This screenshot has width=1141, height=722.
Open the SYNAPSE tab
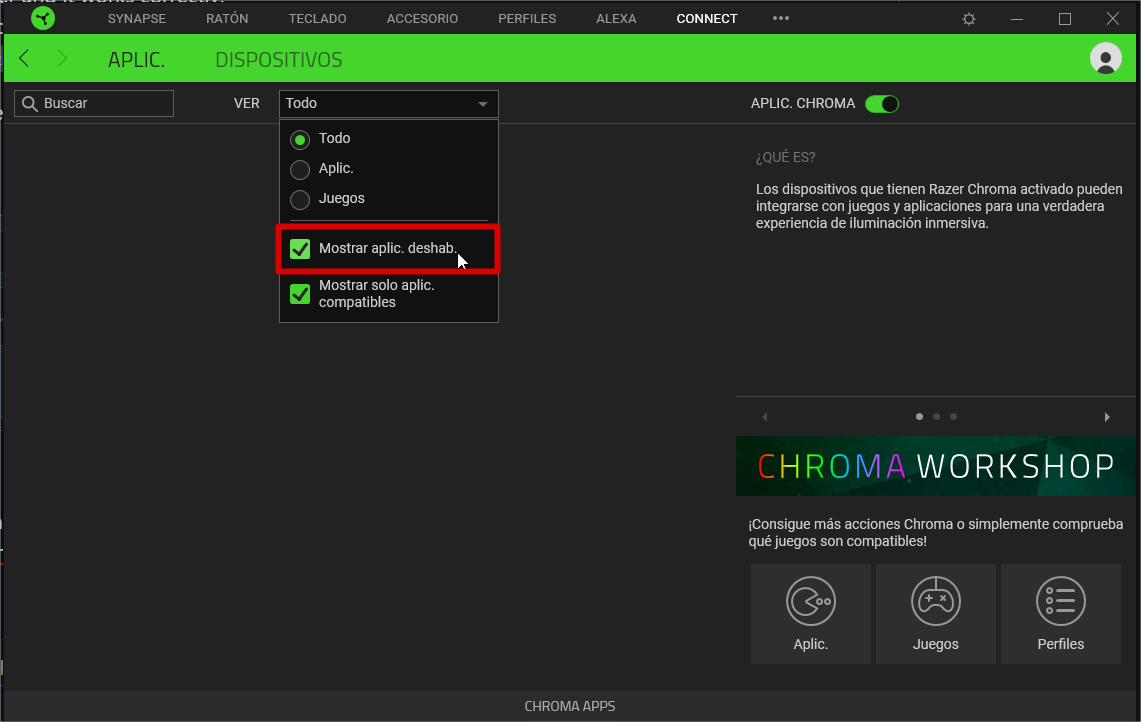pos(137,18)
